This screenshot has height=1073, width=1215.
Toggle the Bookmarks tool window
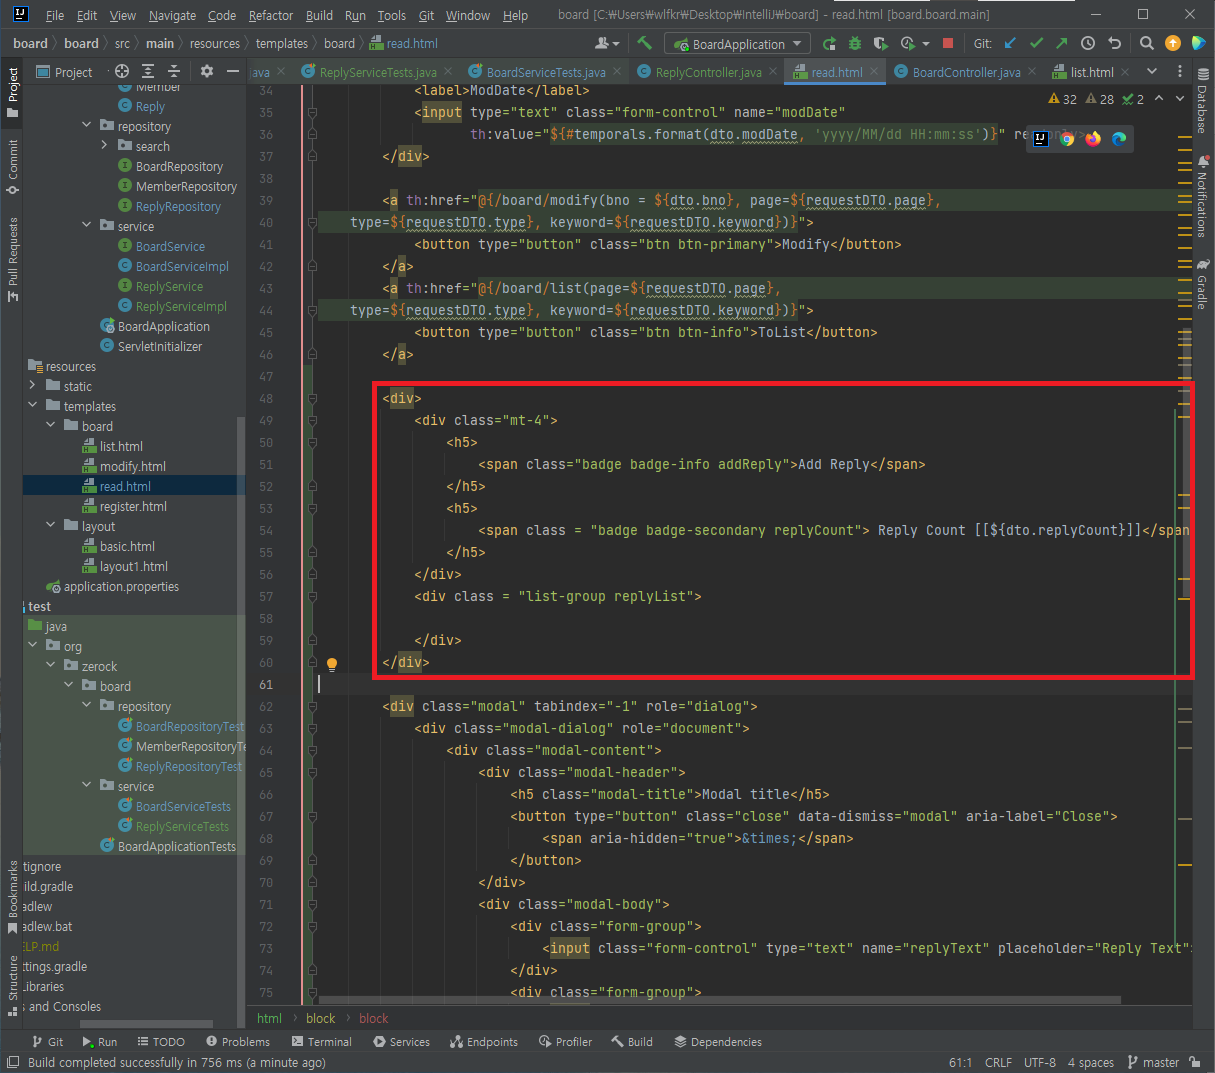tap(13, 896)
